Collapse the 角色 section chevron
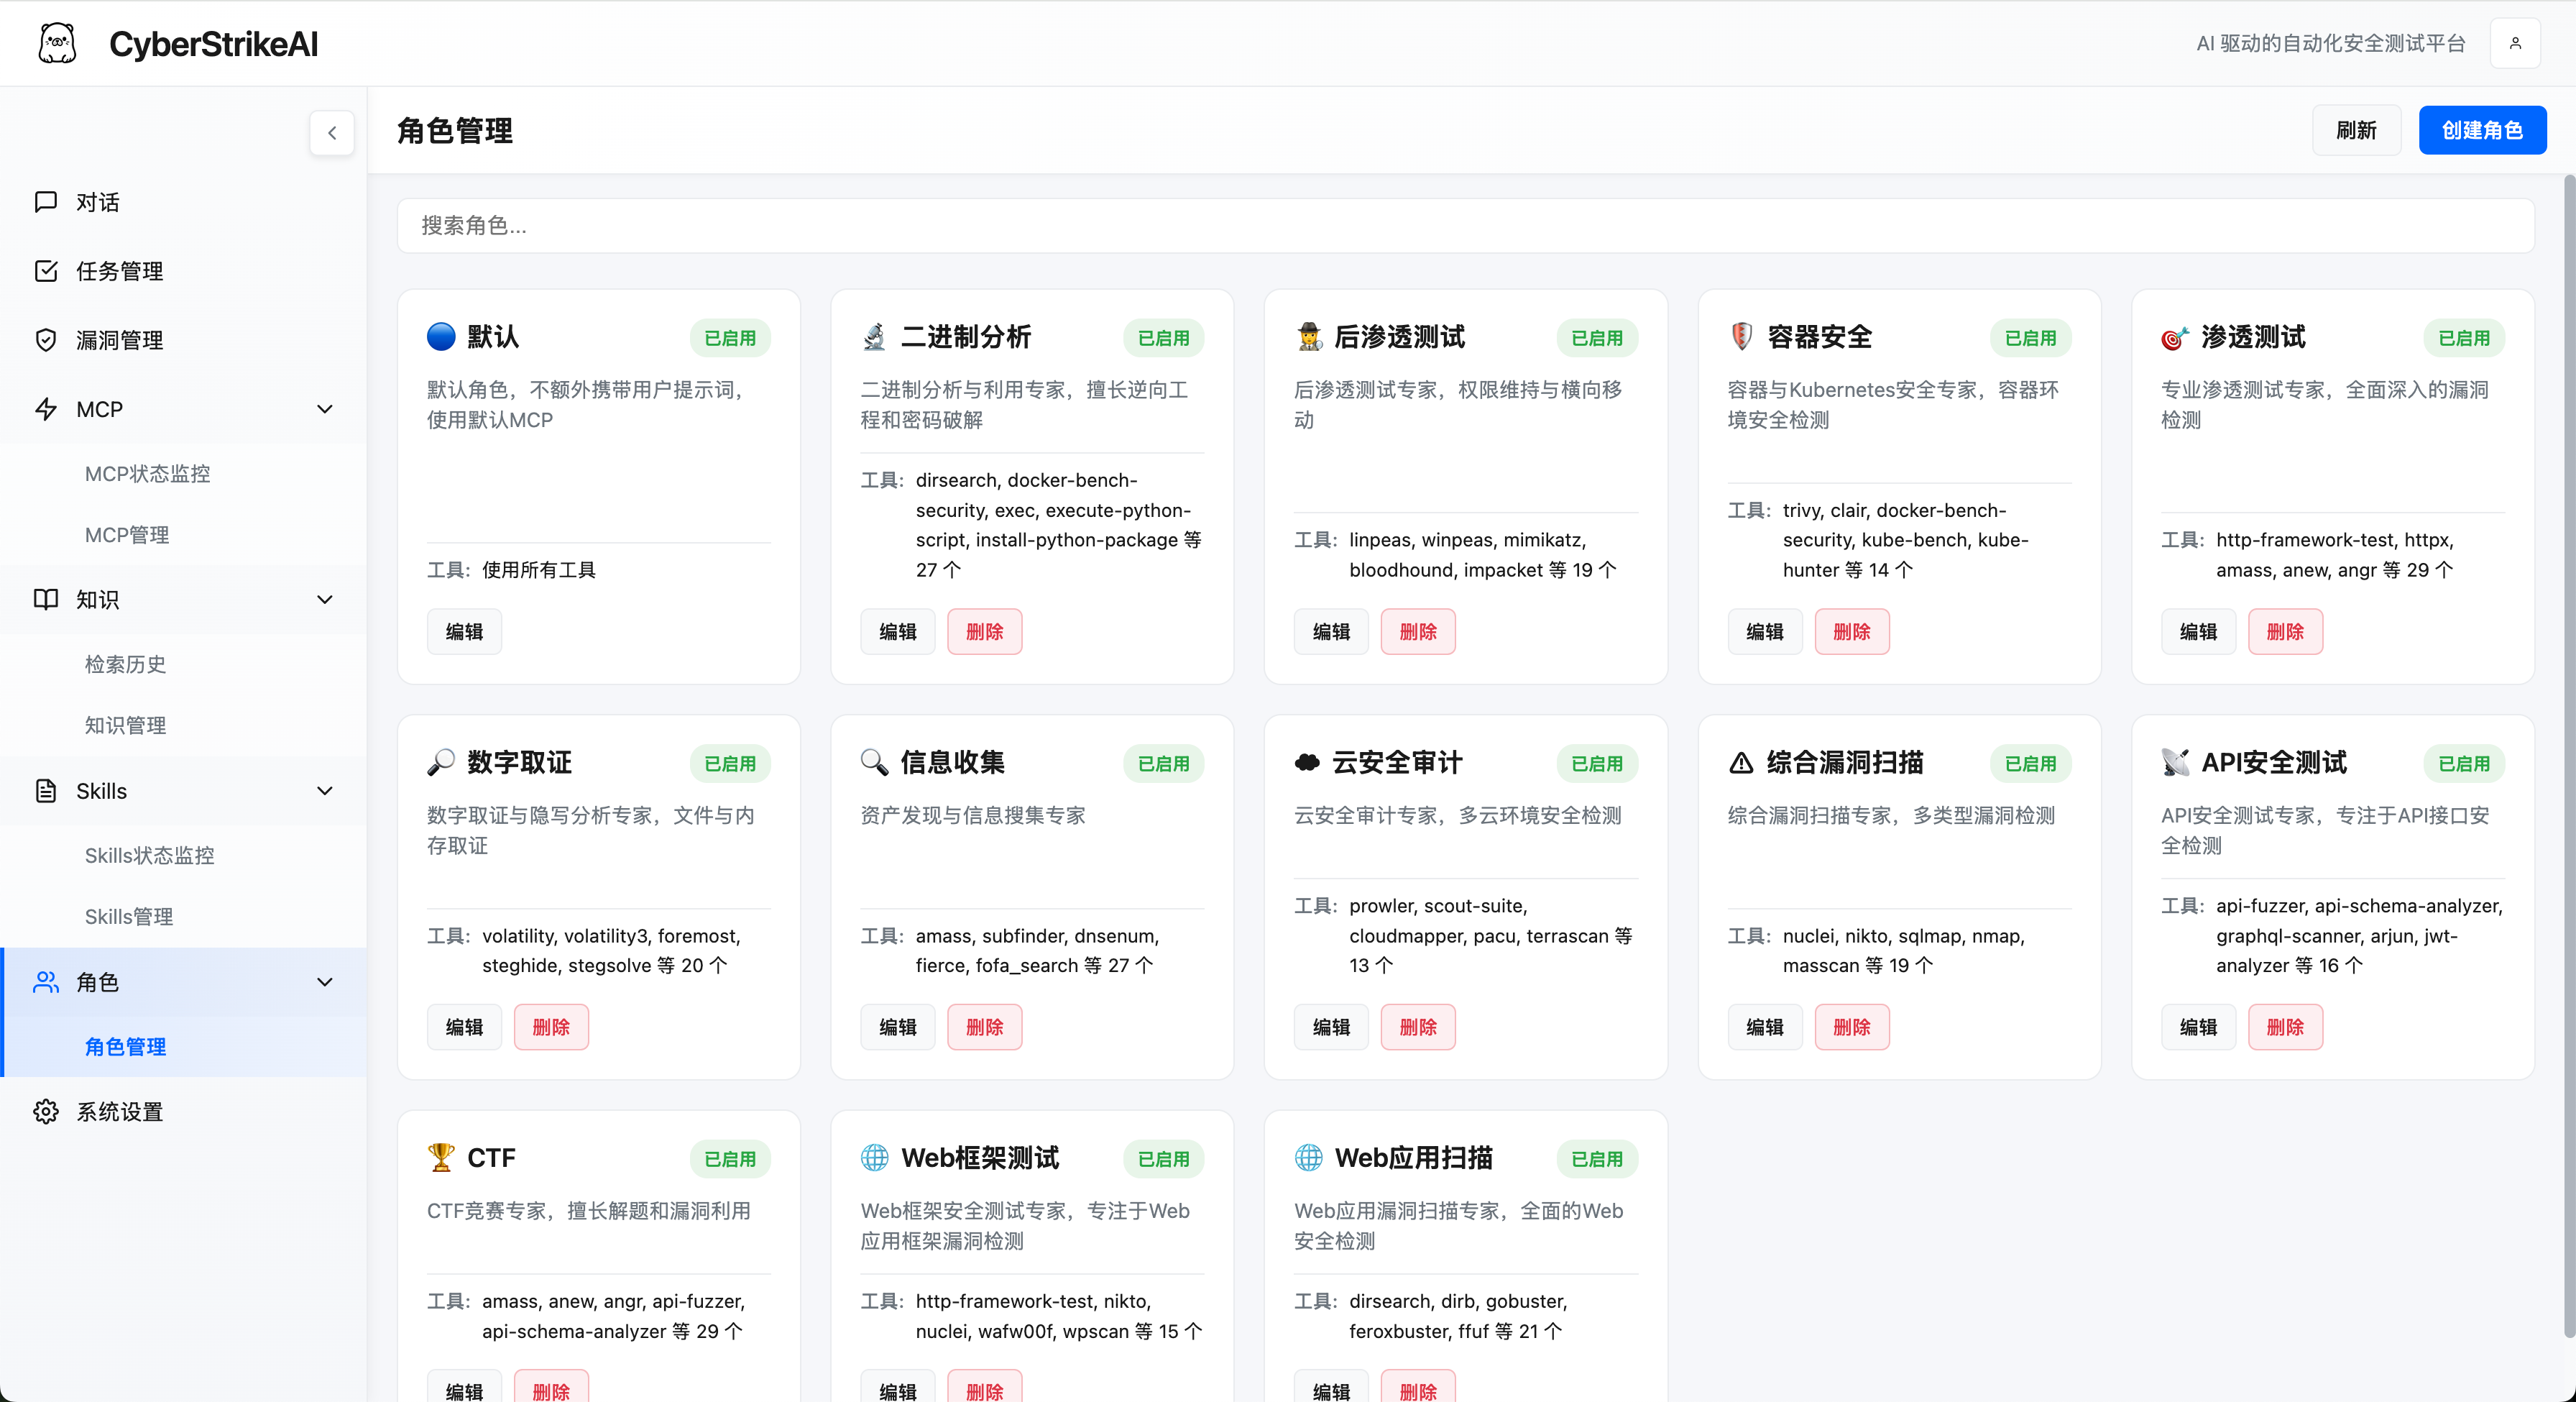 pyautogui.click(x=325, y=982)
